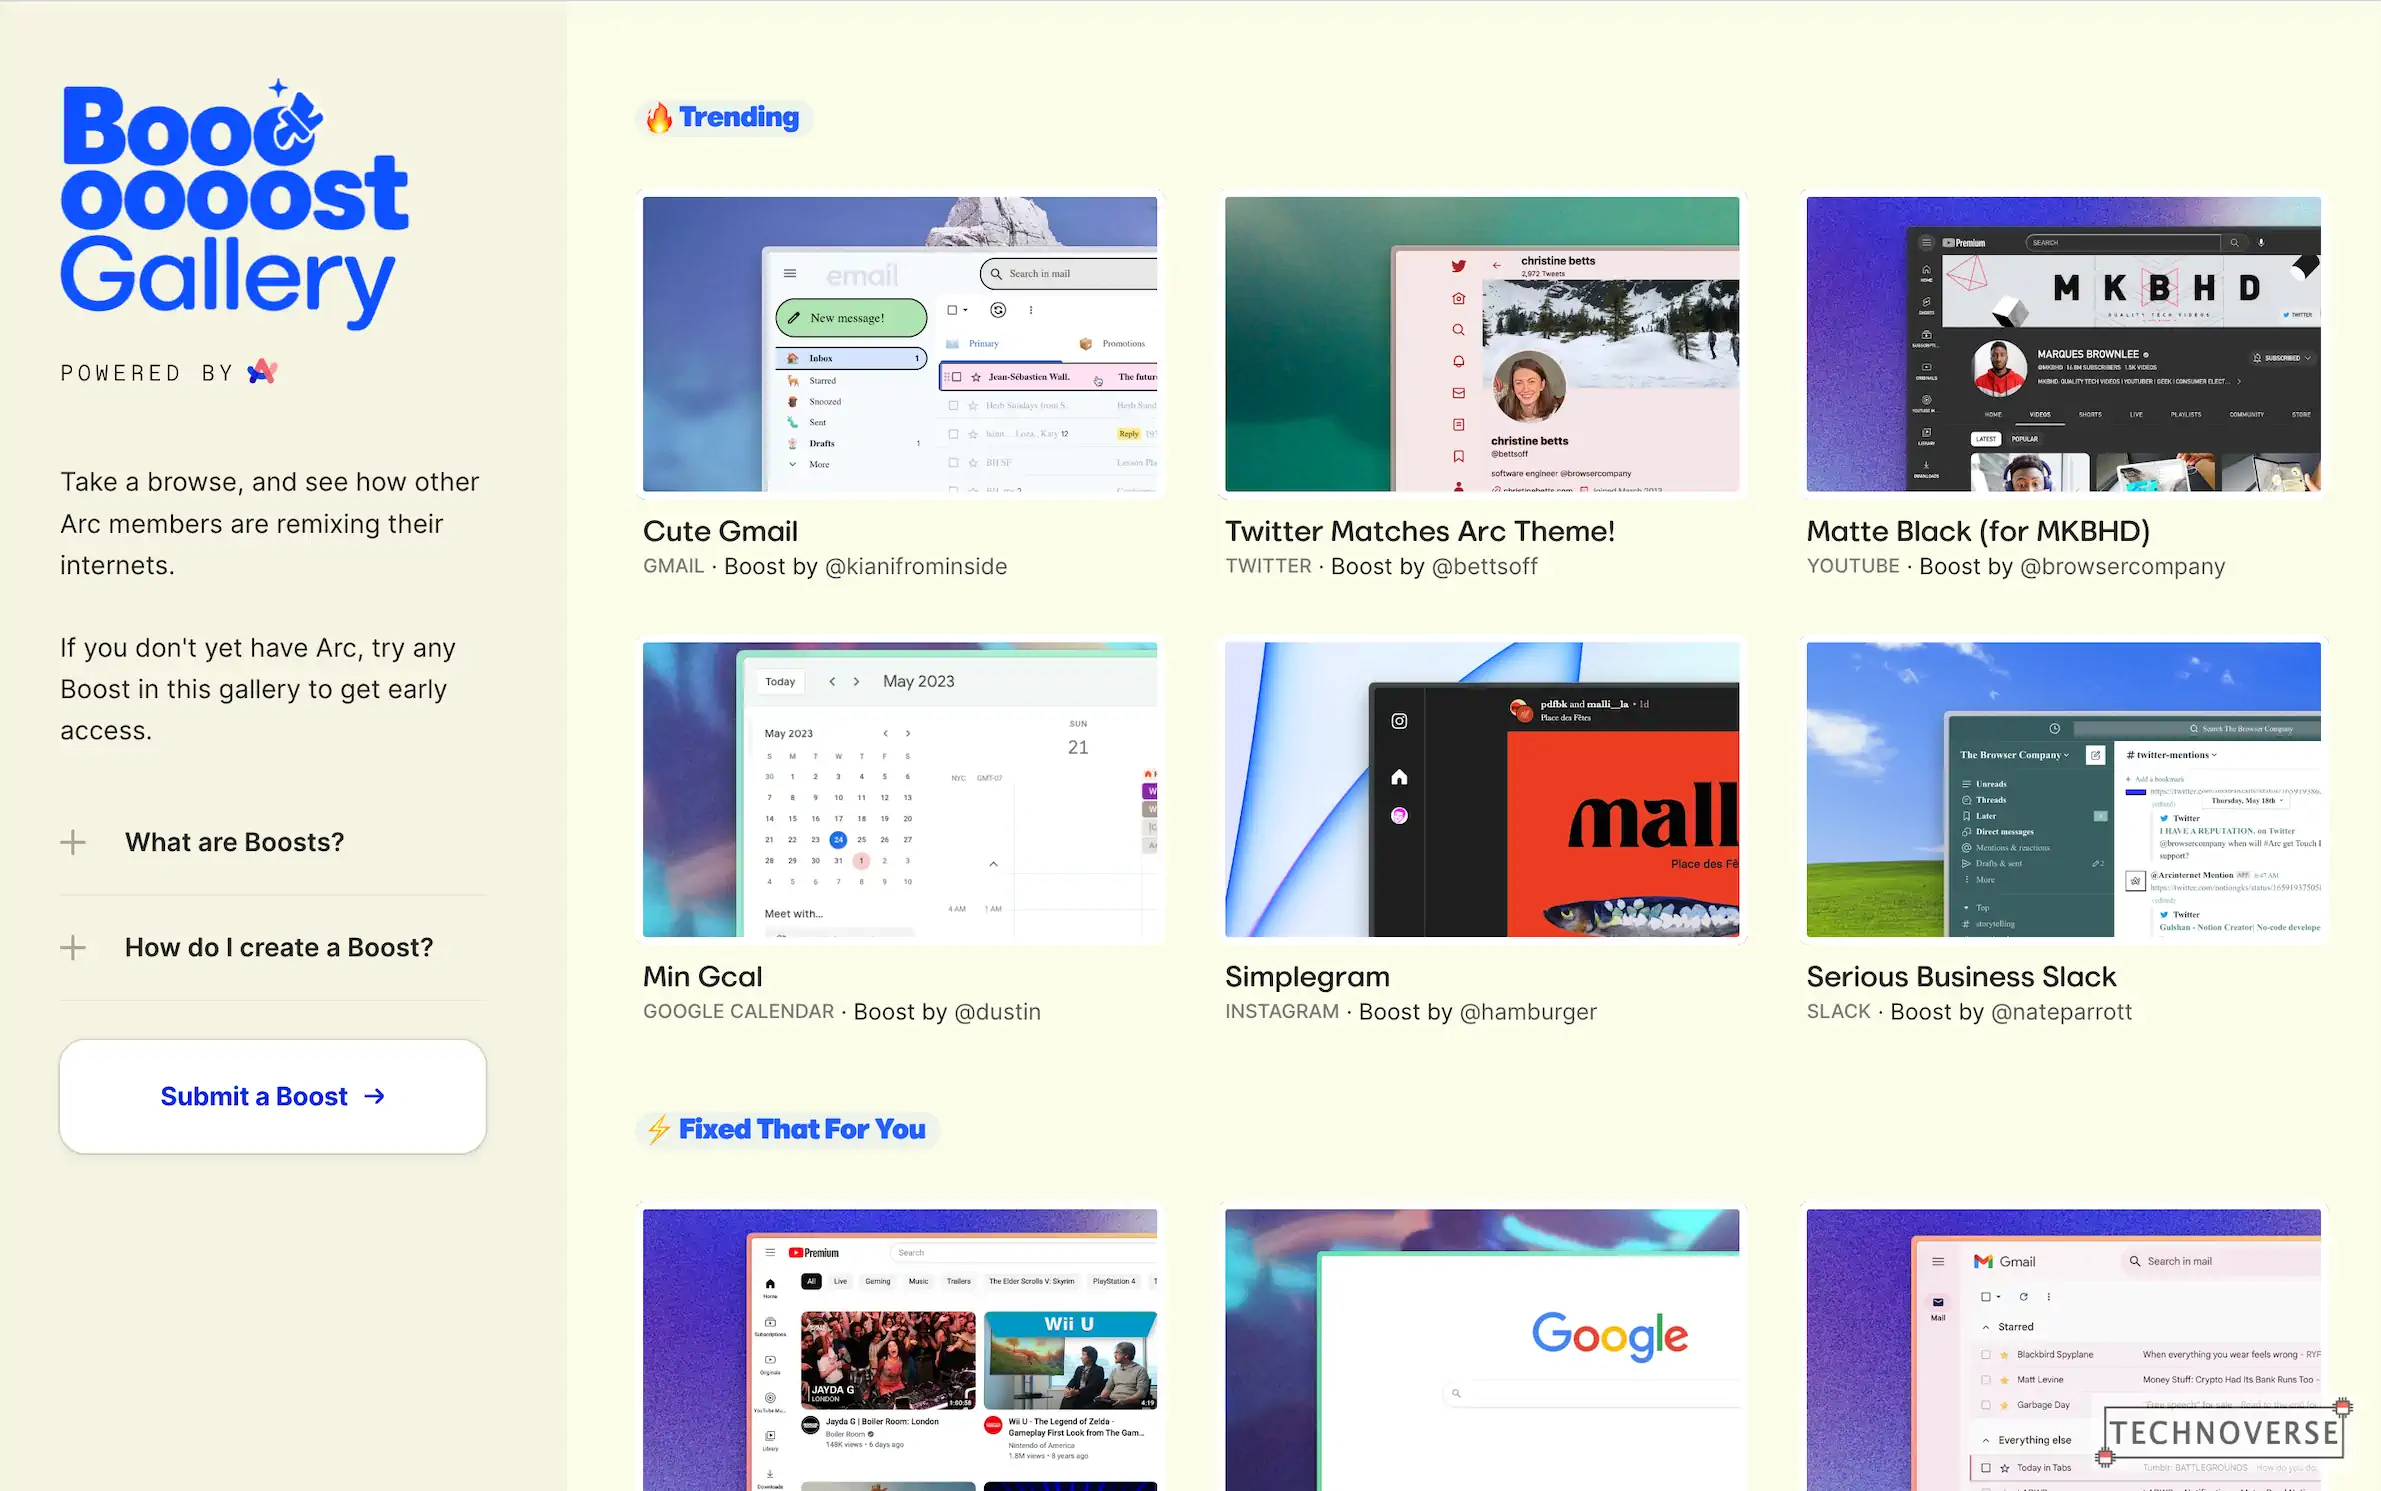Open the Twitter Matches Arc Theme thumbnail
Image resolution: width=2381 pixels, height=1491 pixels.
tap(1482, 344)
